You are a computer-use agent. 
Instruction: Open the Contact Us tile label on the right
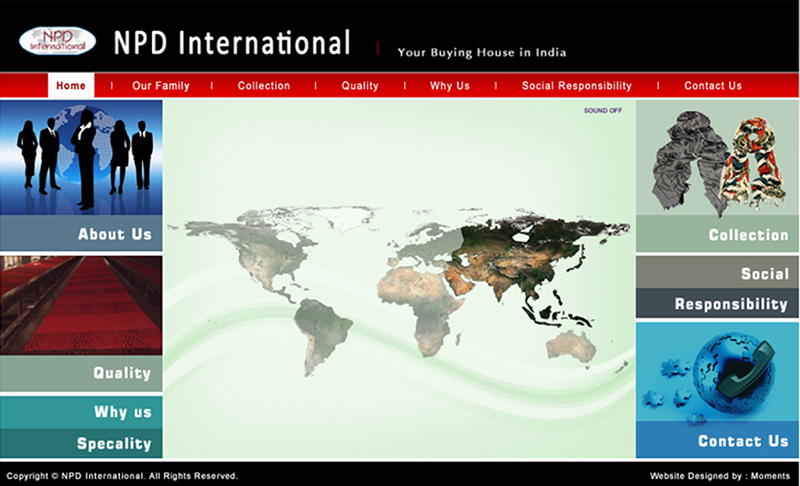[x=717, y=440]
